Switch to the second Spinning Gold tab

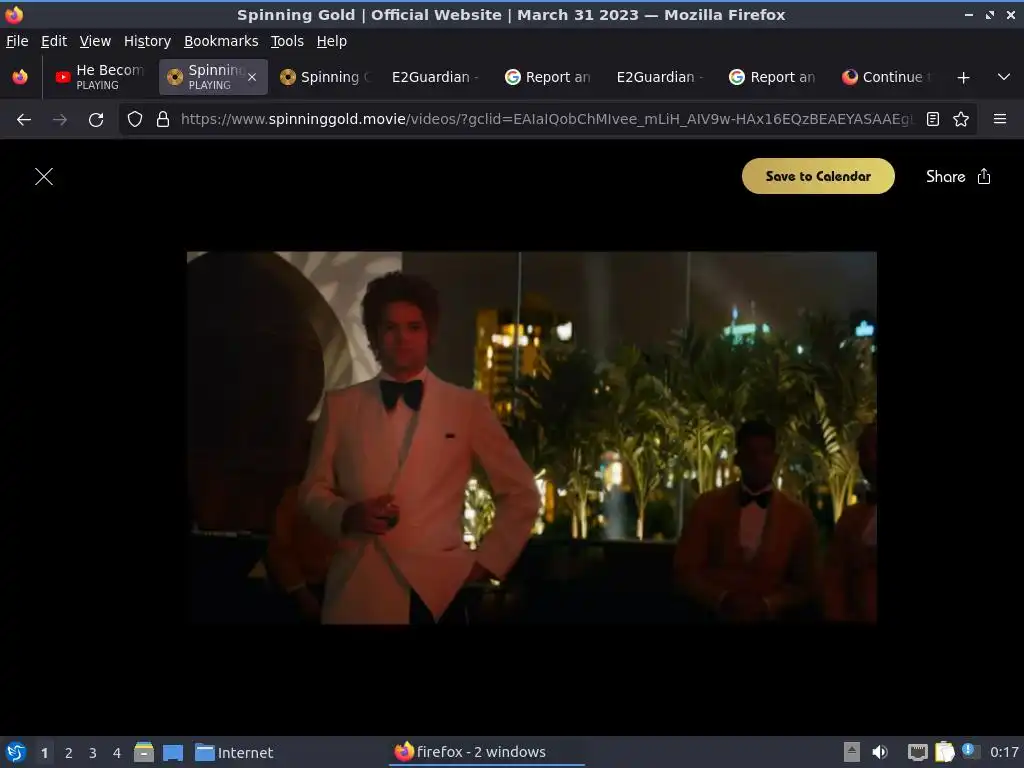tap(325, 77)
